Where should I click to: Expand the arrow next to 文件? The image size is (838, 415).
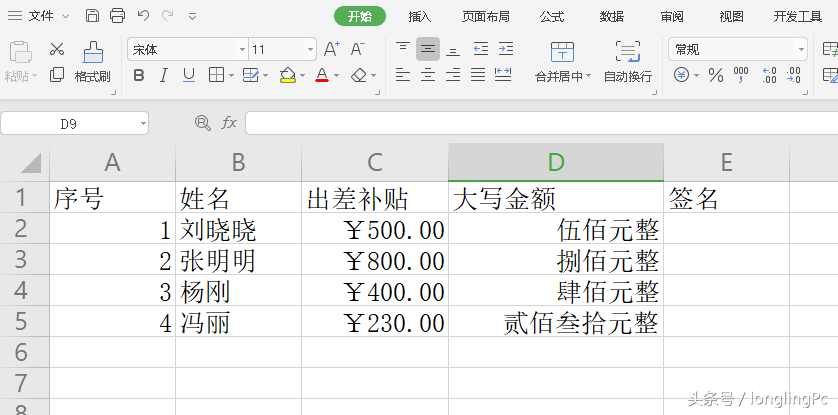tap(66, 17)
